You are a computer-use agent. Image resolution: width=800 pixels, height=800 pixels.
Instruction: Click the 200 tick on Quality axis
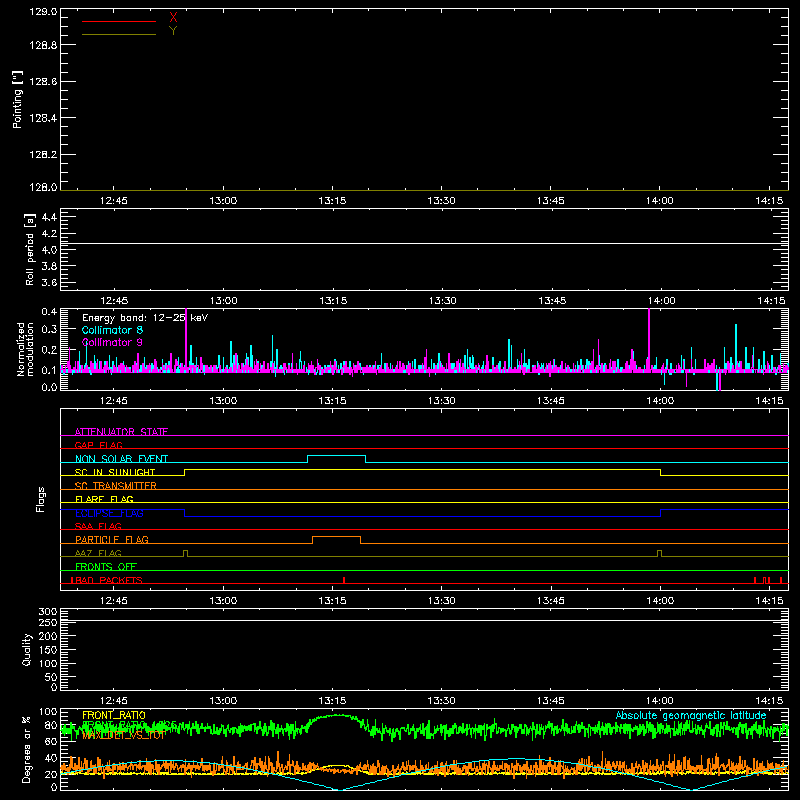coord(48,637)
